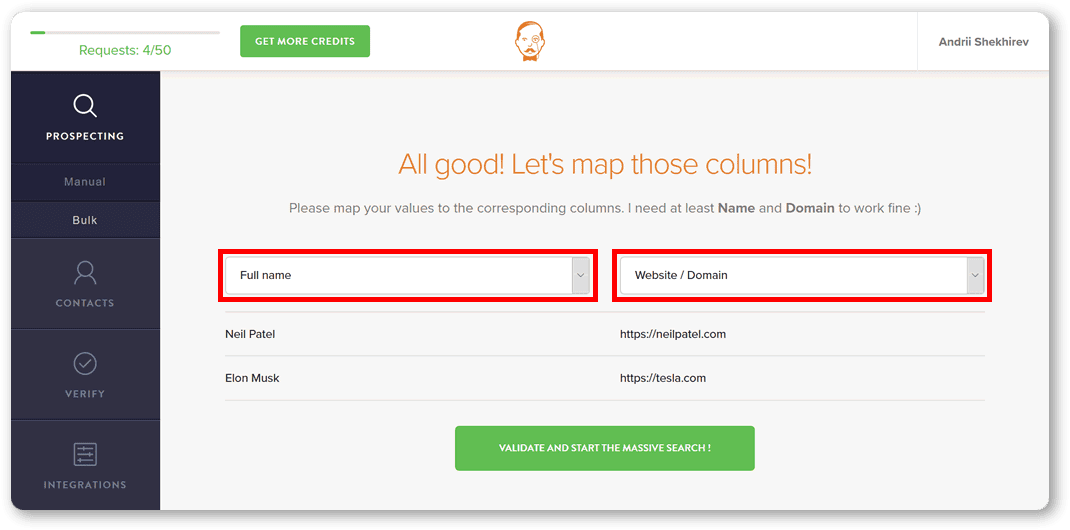Select the Elon Musk name cell
Image resolution: width=1070 pixels, height=530 pixels.
[x=252, y=378]
